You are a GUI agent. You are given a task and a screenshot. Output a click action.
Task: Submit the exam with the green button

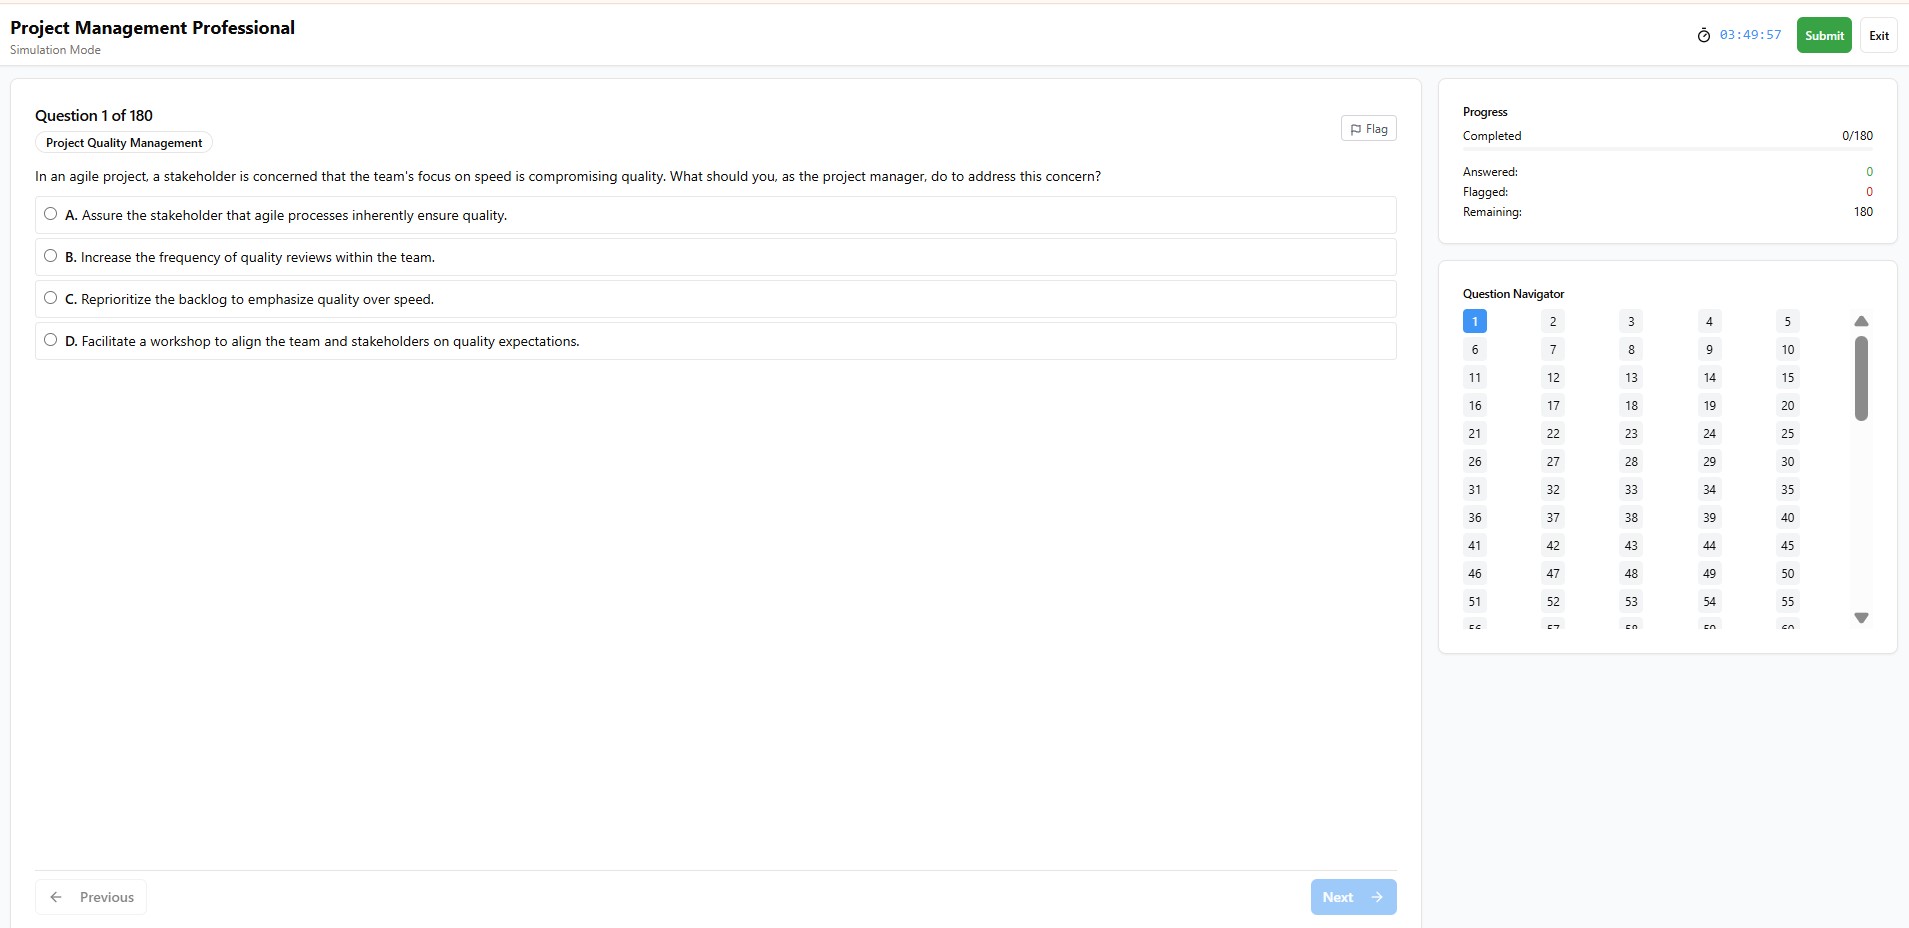1824,36
